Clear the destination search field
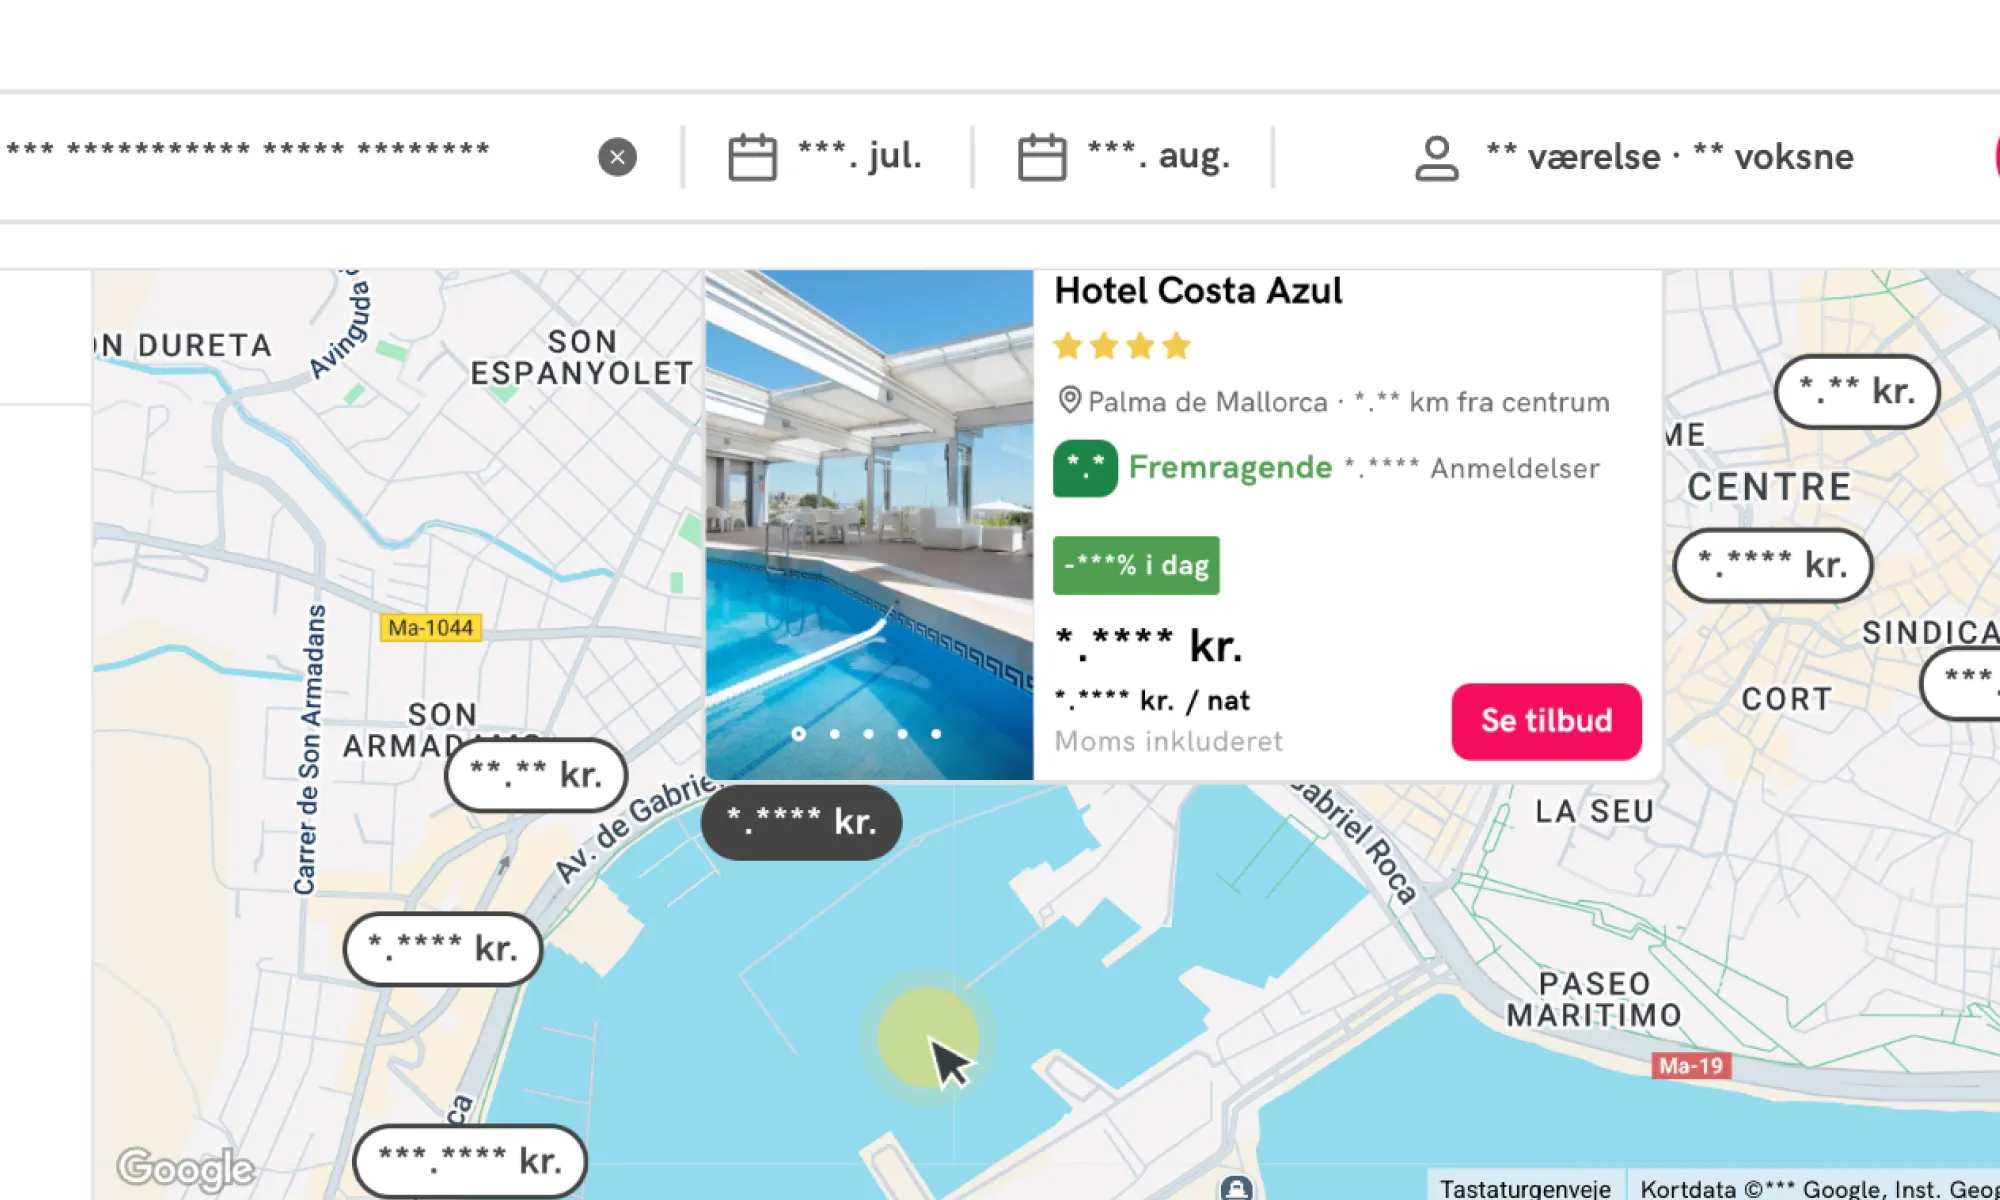The image size is (2000, 1200). (617, 157)
